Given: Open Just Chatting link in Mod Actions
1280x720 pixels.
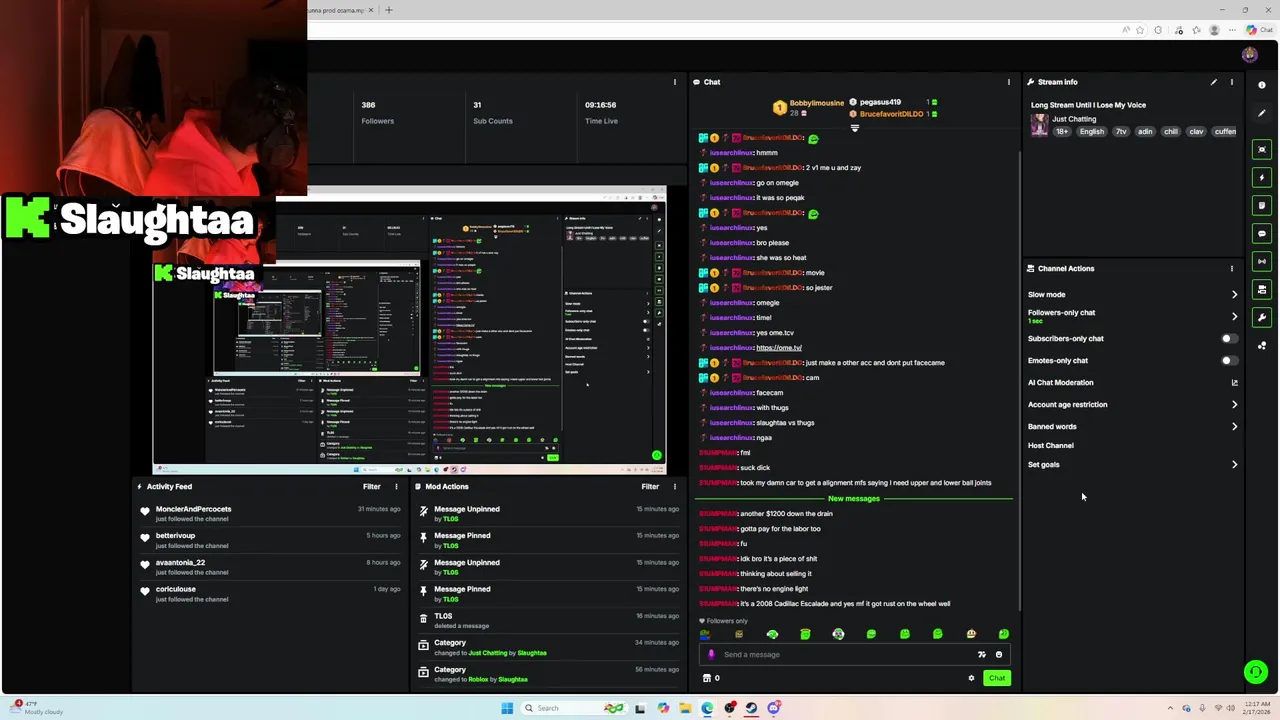Looking at the screenshot, I should click(488, 653).
